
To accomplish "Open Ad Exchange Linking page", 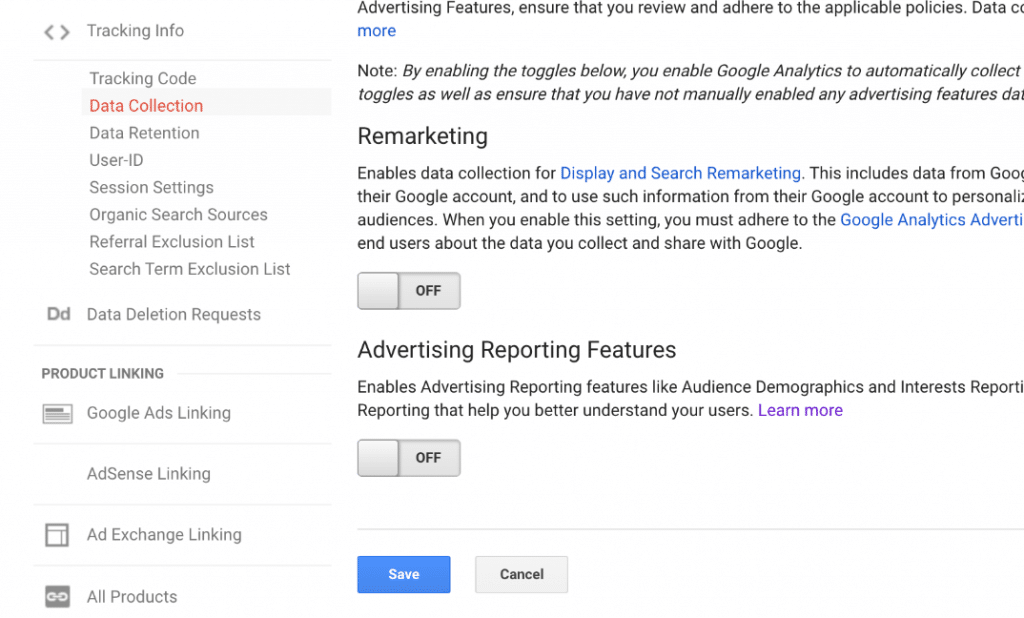I will (164, 534).
